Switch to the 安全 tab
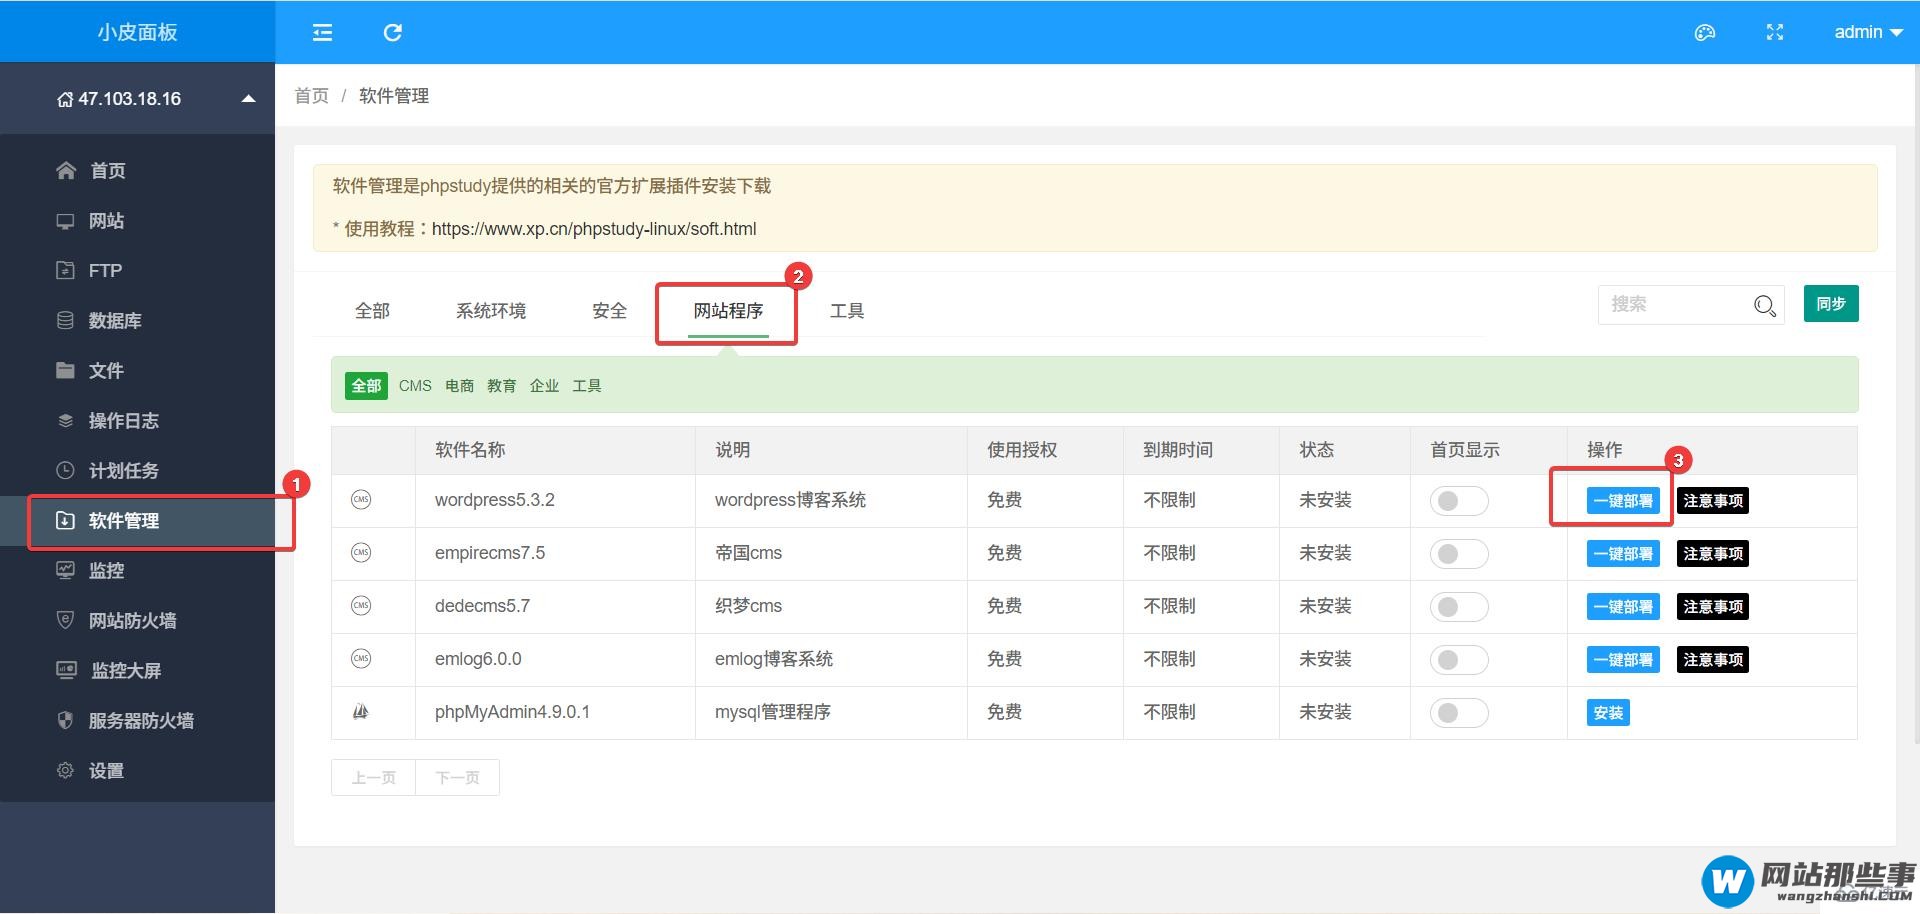Viewport: 1920px width, 914px height. pos(609,311)
